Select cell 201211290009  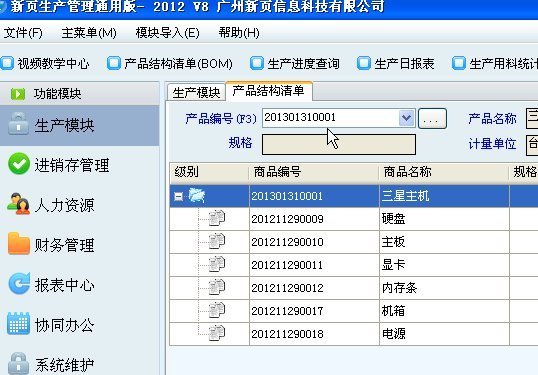click(314, 219)
